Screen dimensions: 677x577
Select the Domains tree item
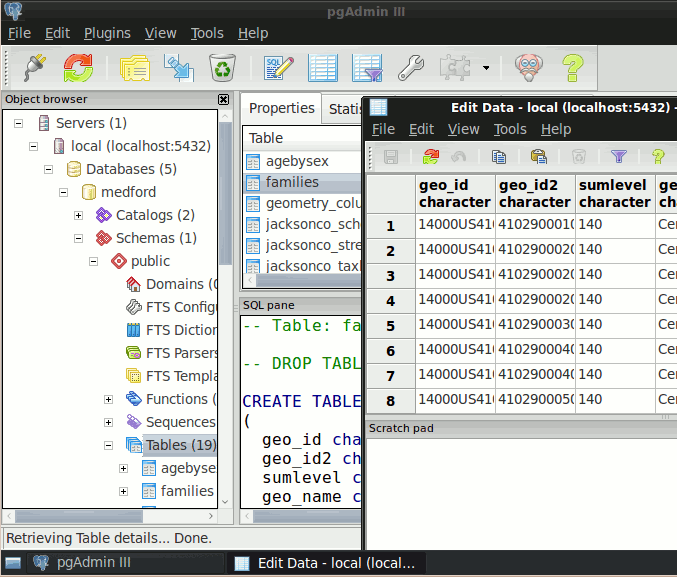coord(181,284)
